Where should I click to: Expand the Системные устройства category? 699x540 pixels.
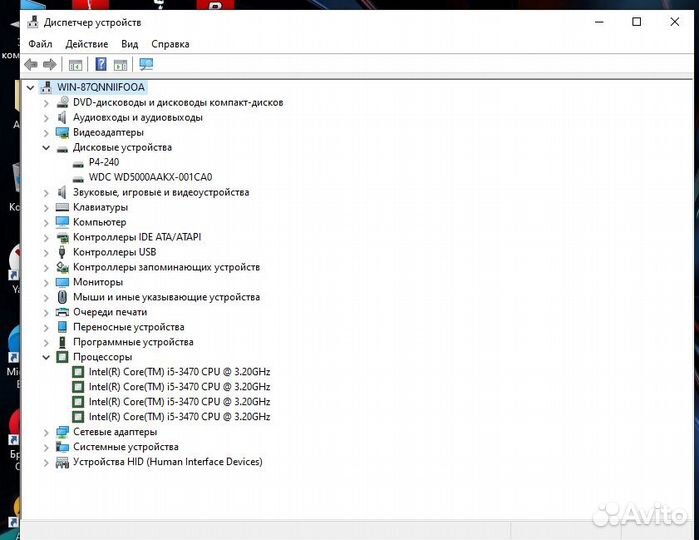(46, 447)
